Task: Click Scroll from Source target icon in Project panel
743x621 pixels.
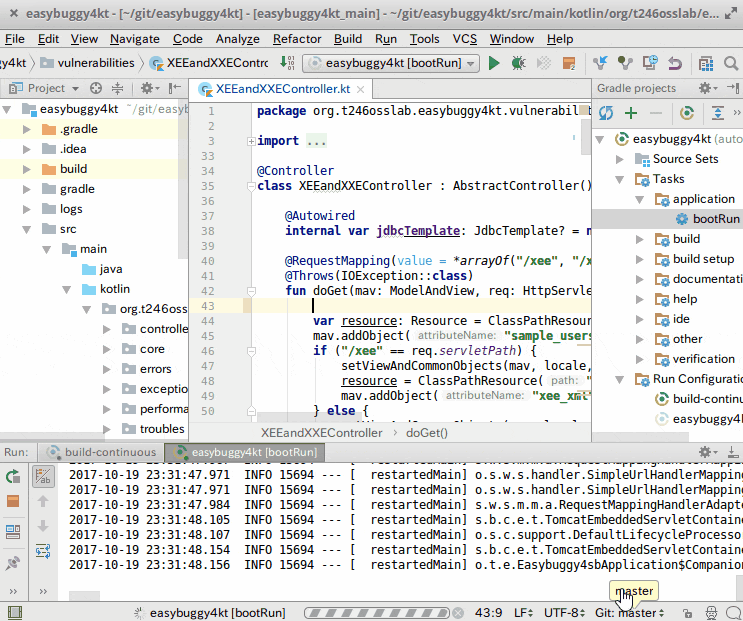Action: [96, 88]
